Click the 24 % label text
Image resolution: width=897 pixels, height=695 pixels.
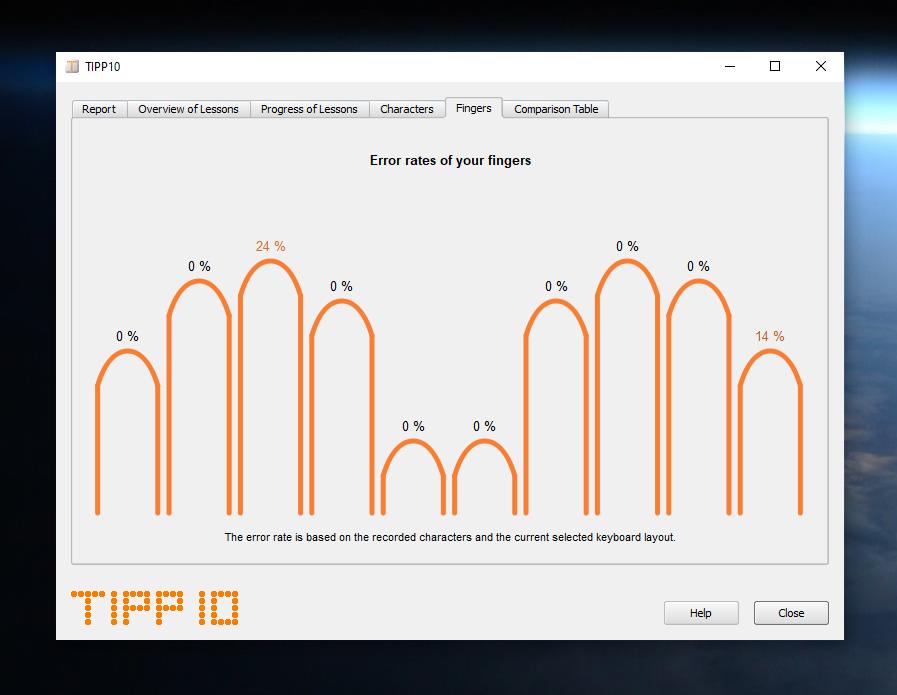pyautogui.click(x=270, y=244)
